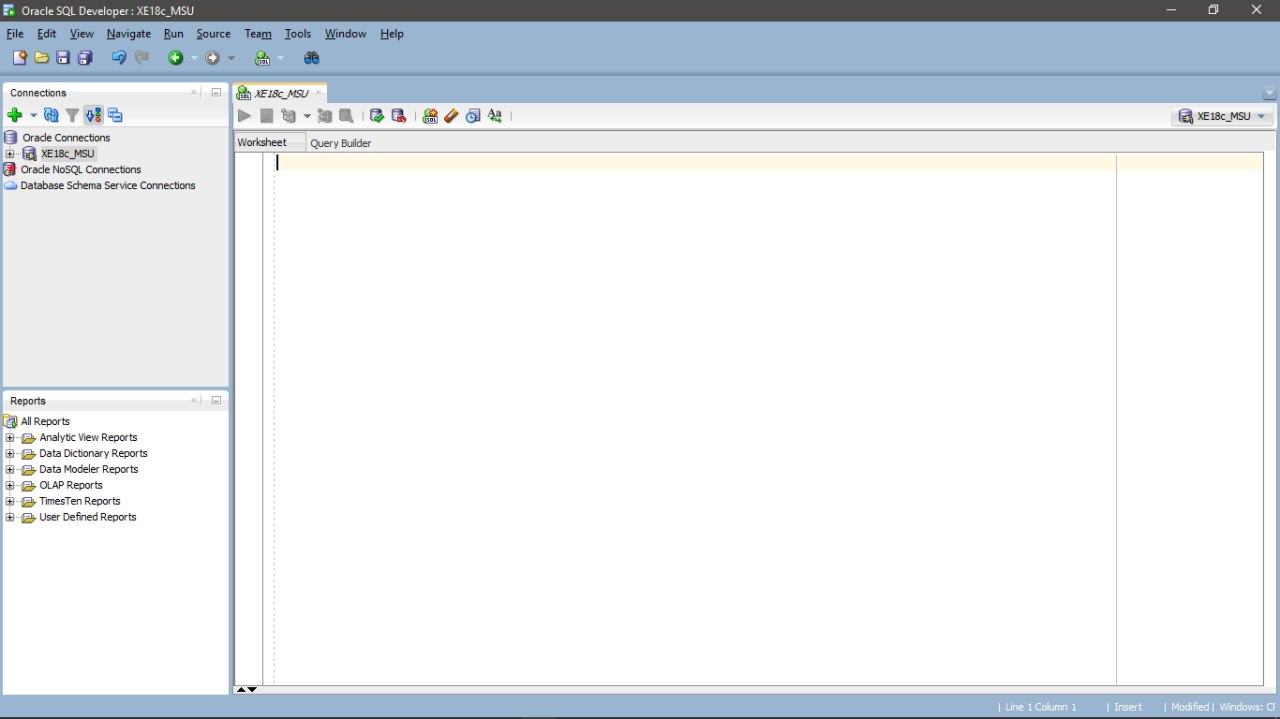Select the XE18c_MSU editor tab
Viewport: 1280px width, 719px height.
click(x=280, y=93)
